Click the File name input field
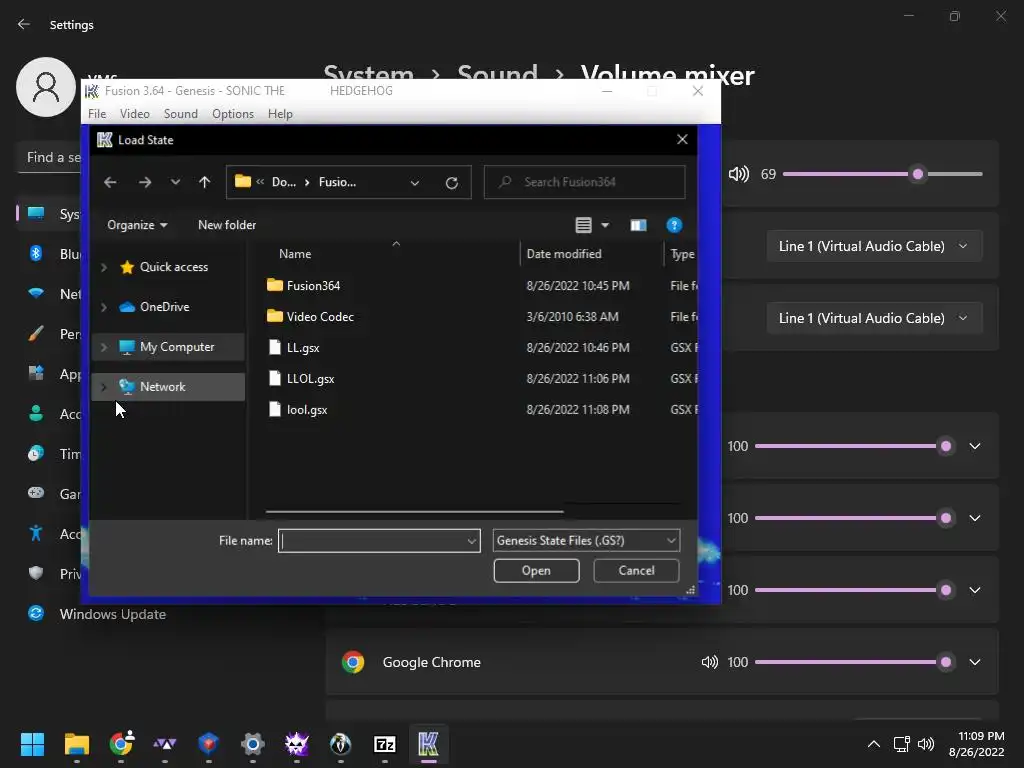 (379, 541)
